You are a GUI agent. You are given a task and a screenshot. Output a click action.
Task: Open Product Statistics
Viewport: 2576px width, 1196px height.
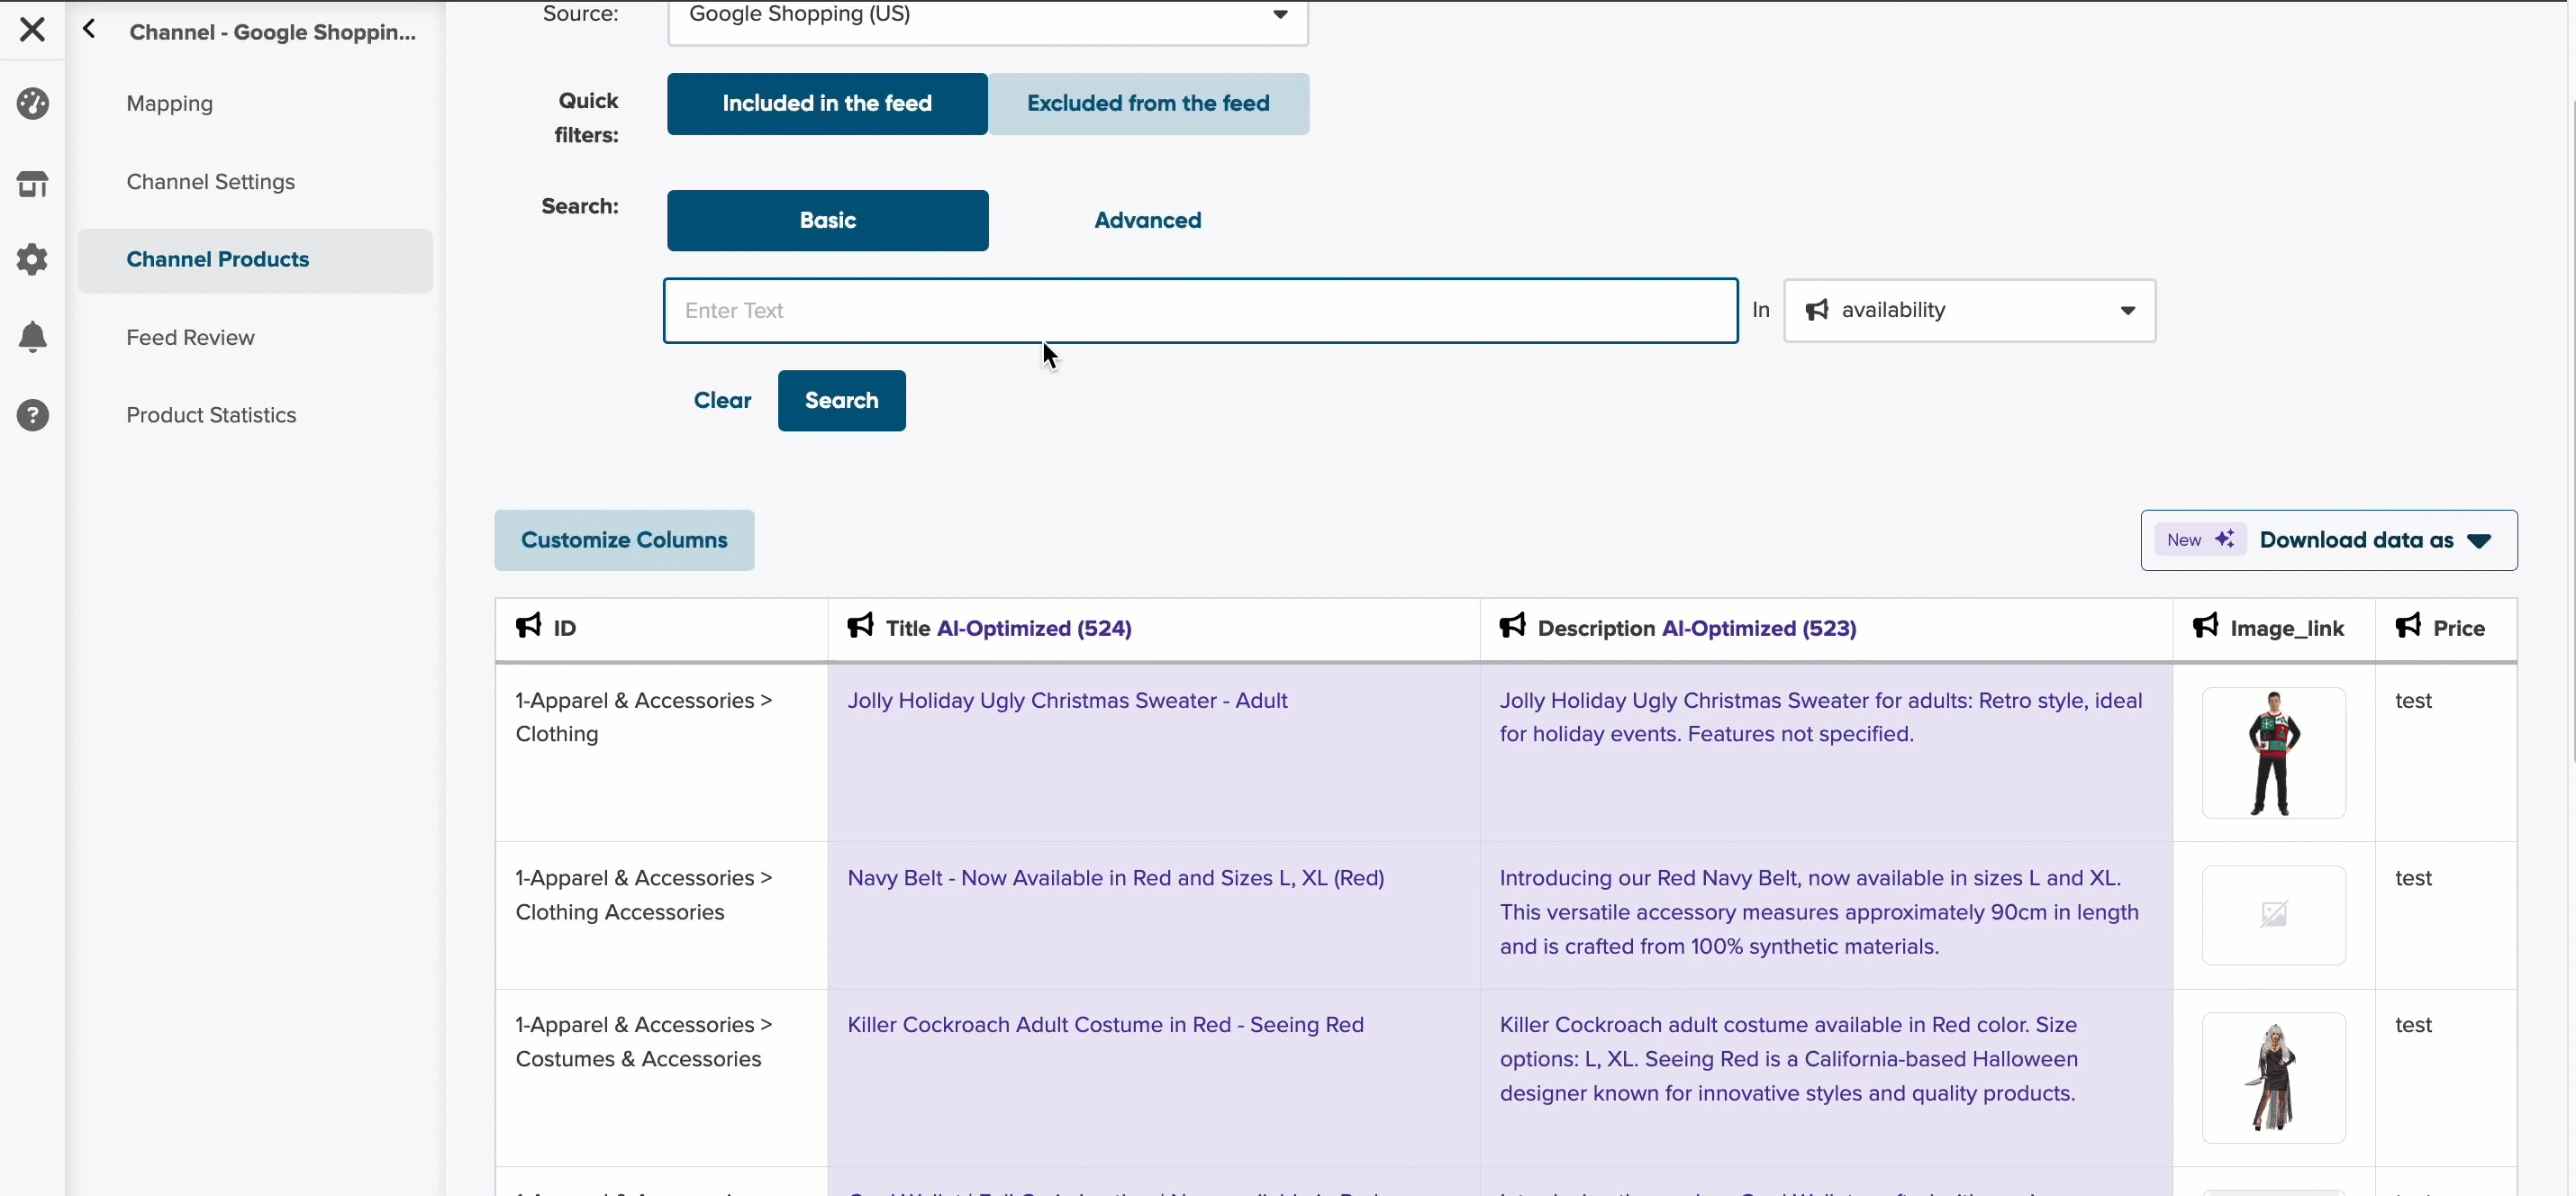click(x=211, y=415)
